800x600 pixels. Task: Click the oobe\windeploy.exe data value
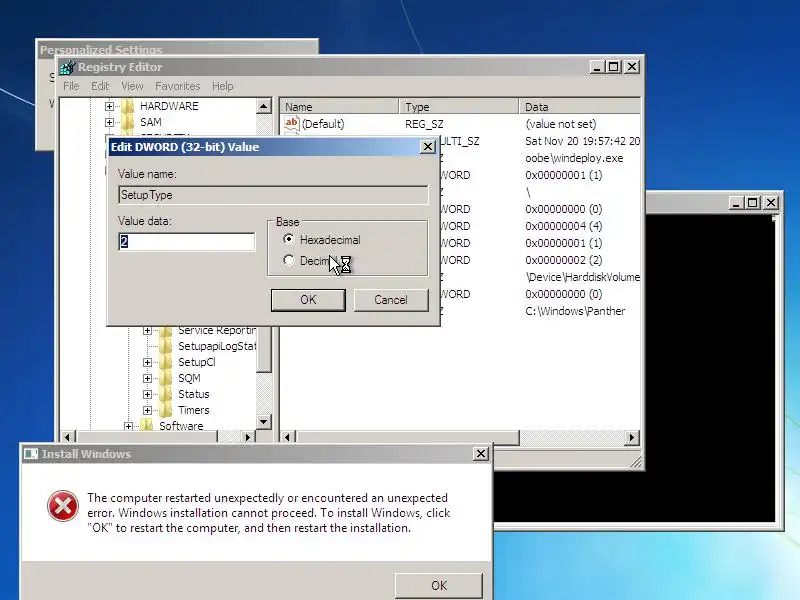[x=574, y=158]
